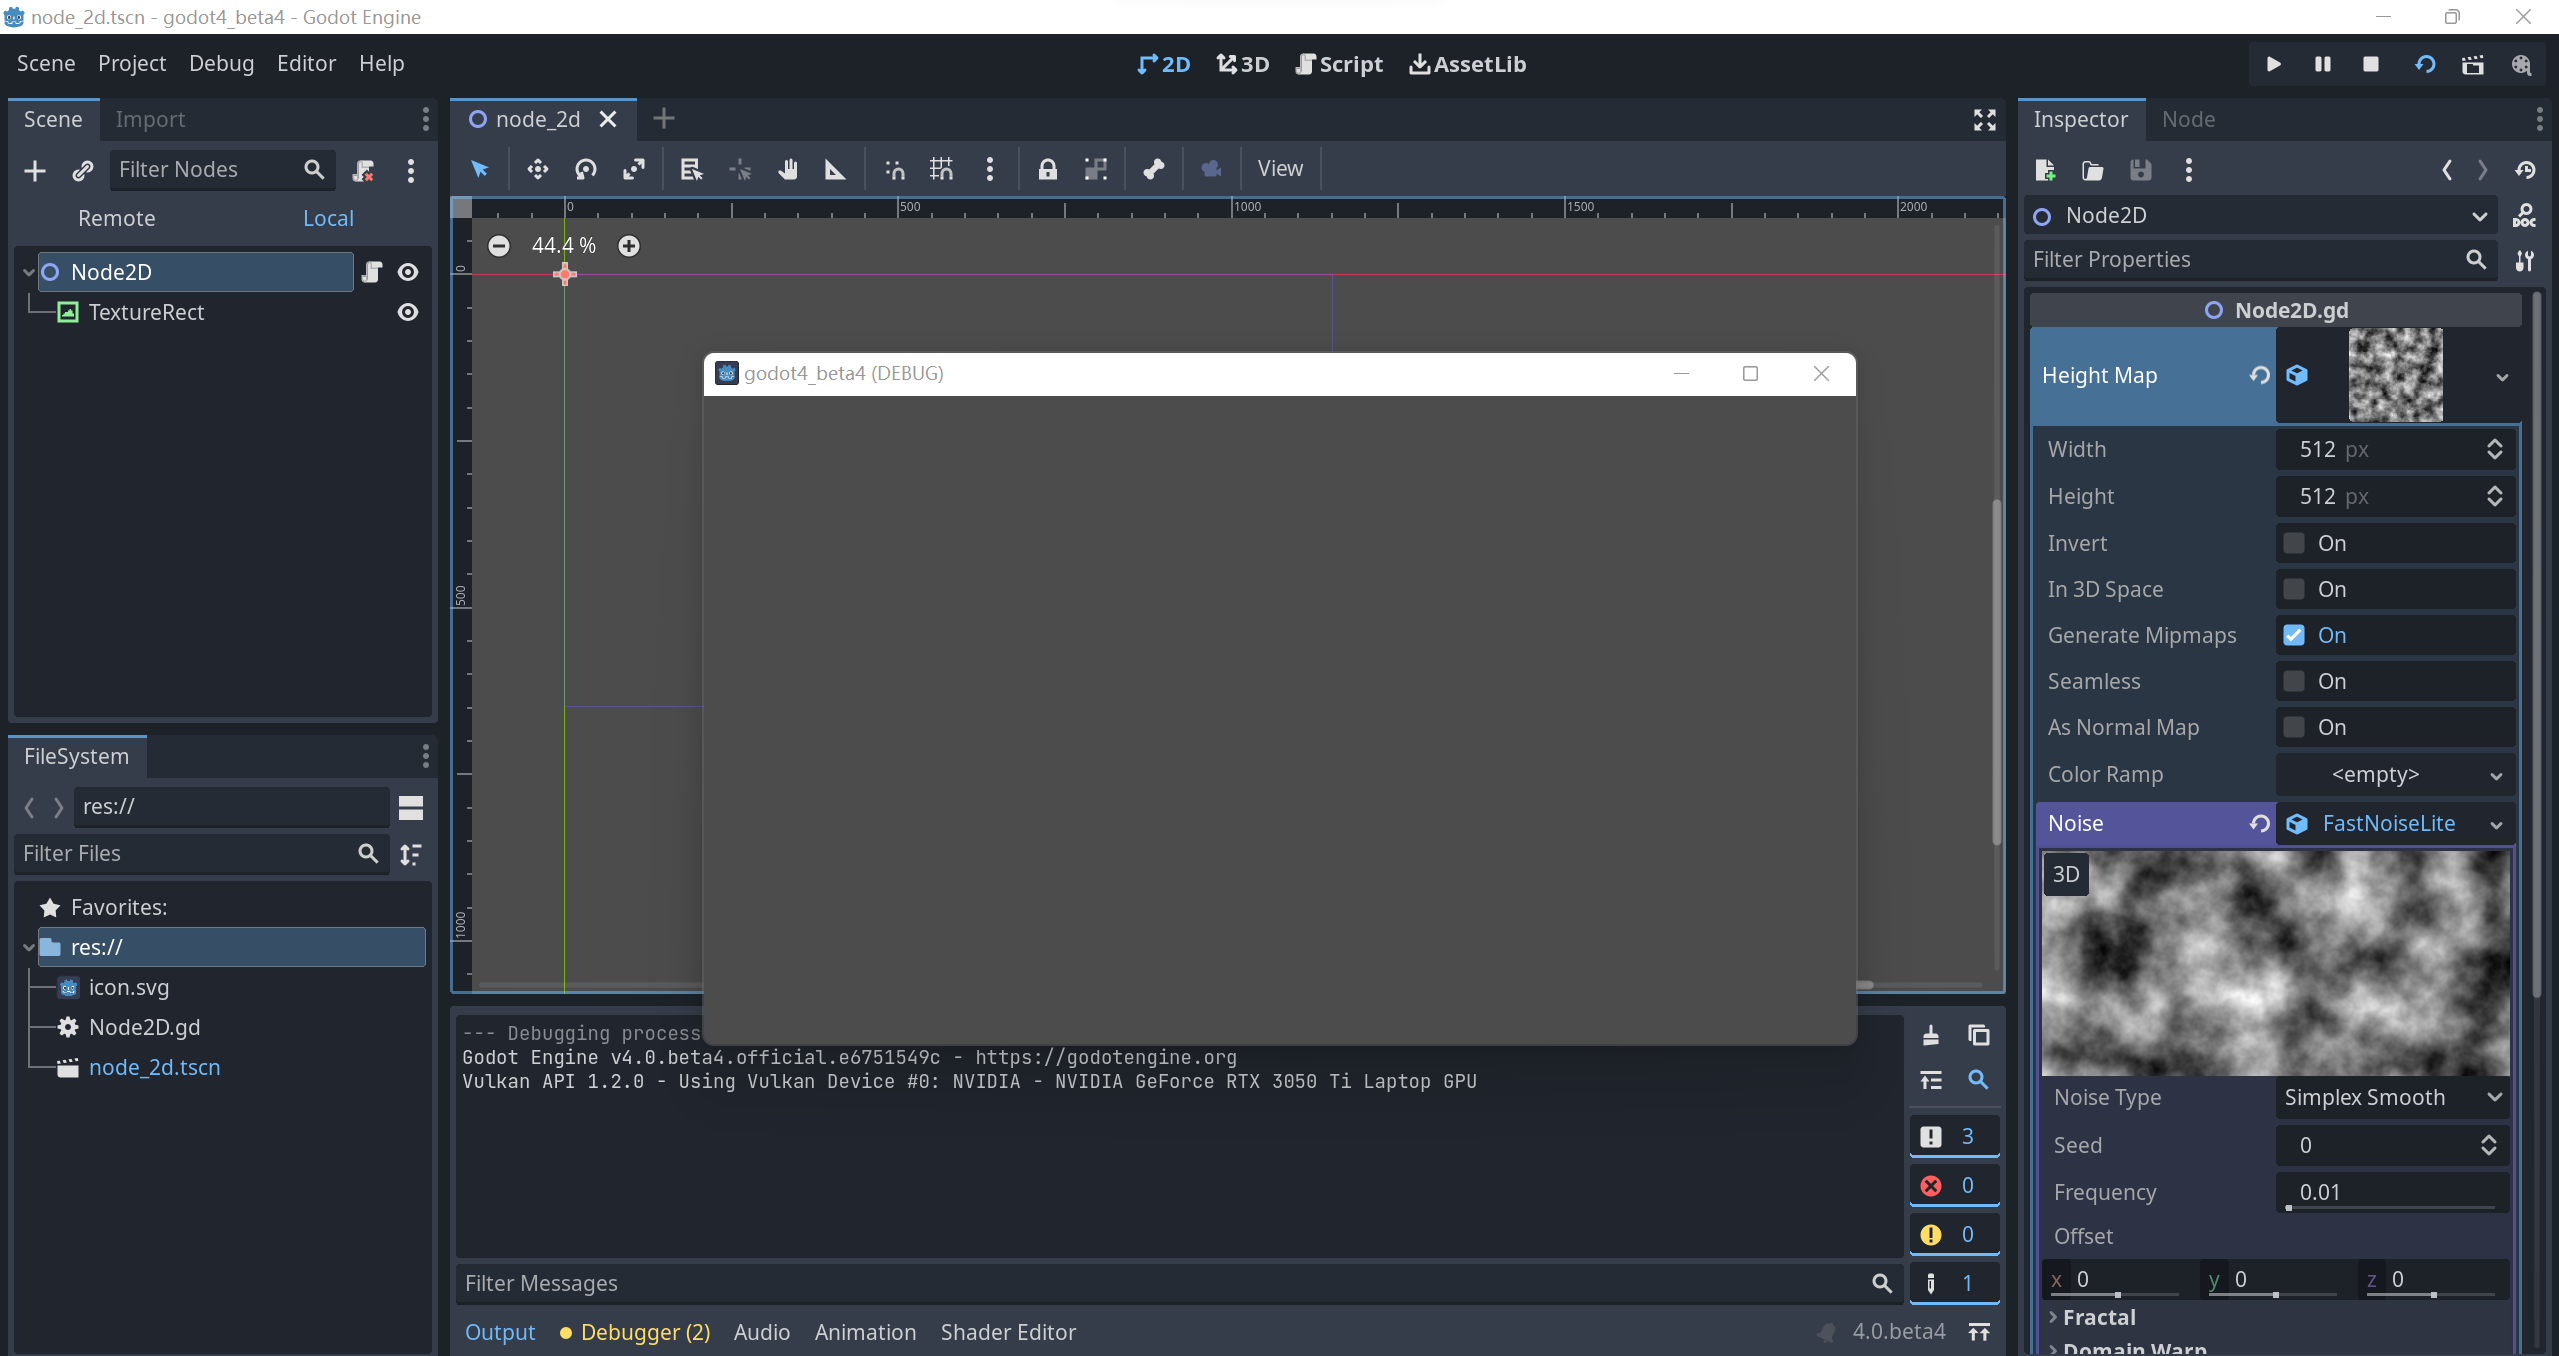Toggle the 3D noise preview button
Viewport: 2559px width, 1356px height.
2066,874
